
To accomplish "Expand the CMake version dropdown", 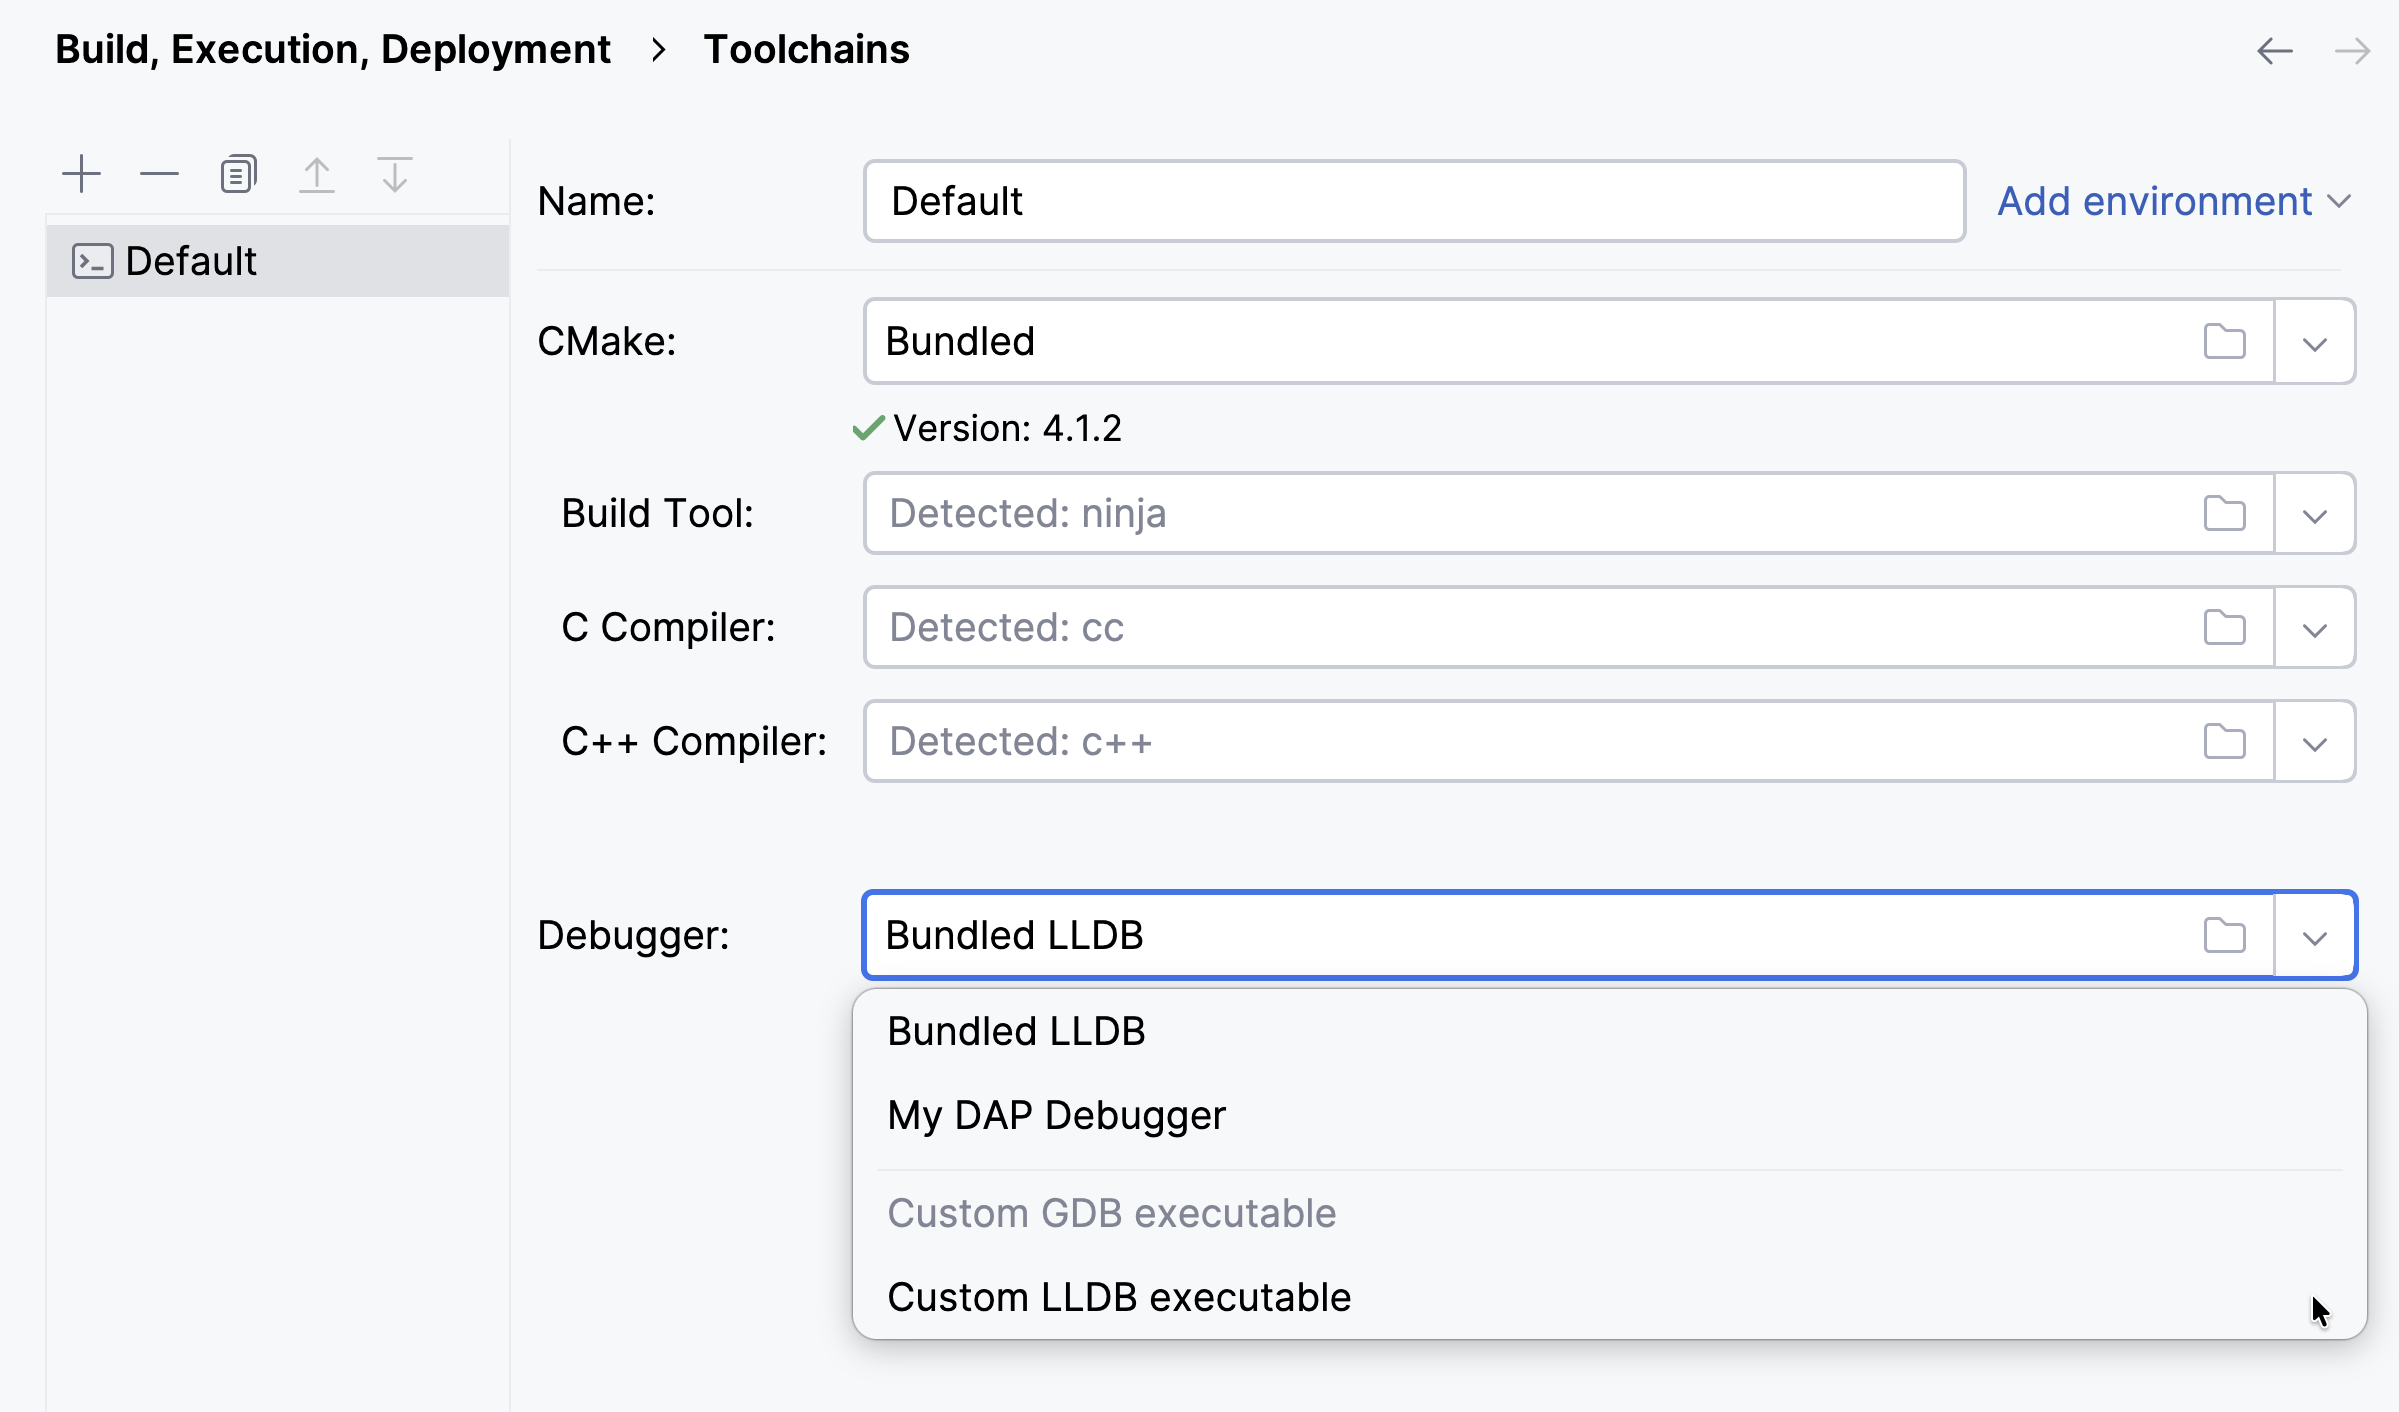I will (x=2313, y=341).
